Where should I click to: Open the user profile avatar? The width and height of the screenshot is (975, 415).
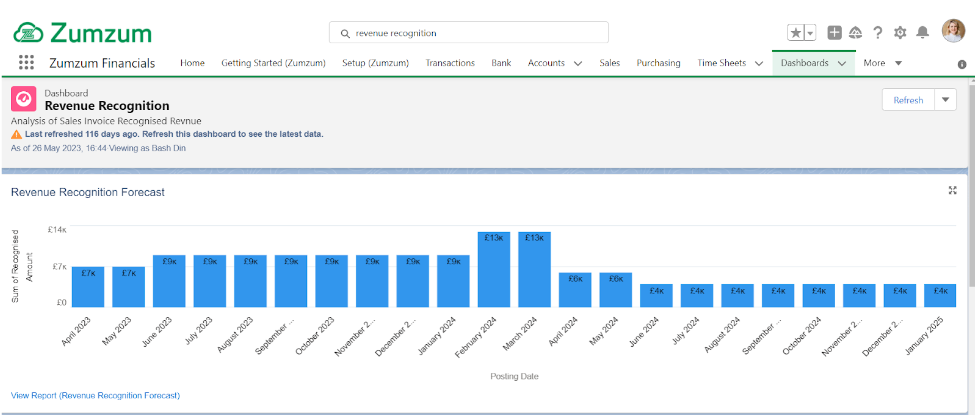[x=953, y=31]
